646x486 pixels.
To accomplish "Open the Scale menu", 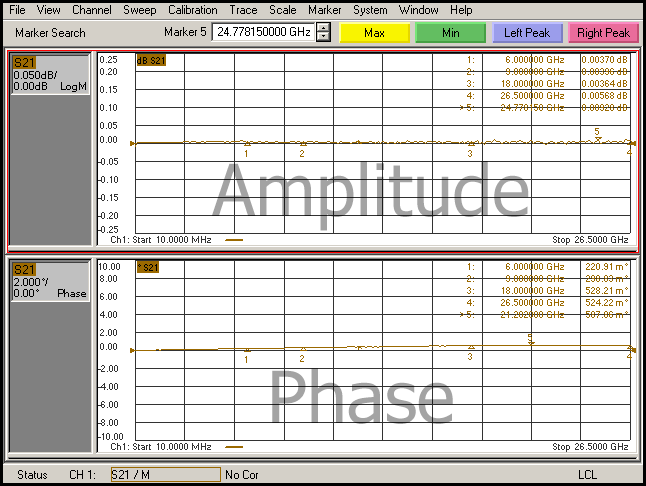I will pos(283,9).
